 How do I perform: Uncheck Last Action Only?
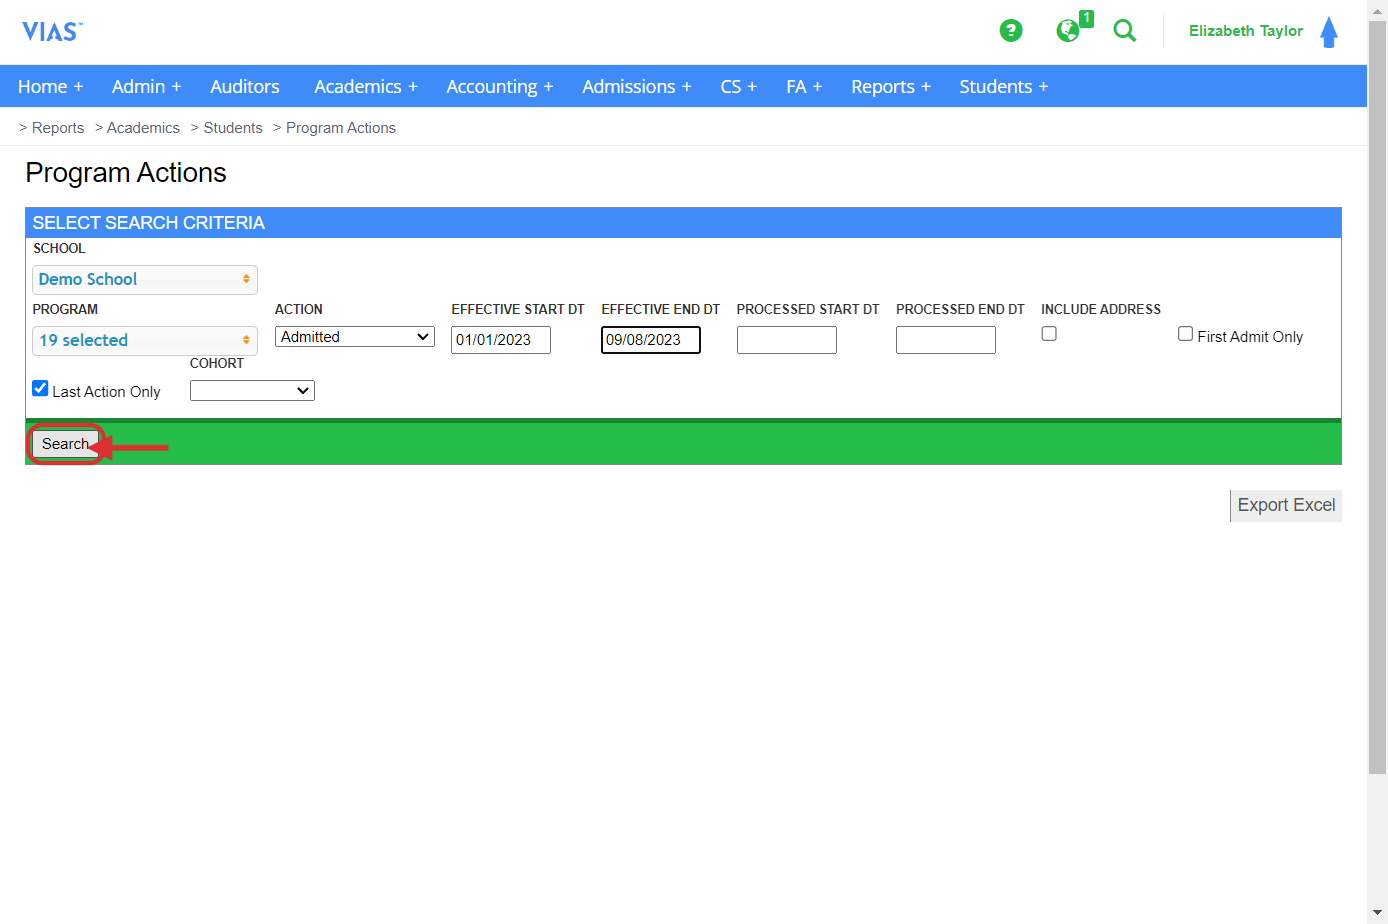point(39,388)
